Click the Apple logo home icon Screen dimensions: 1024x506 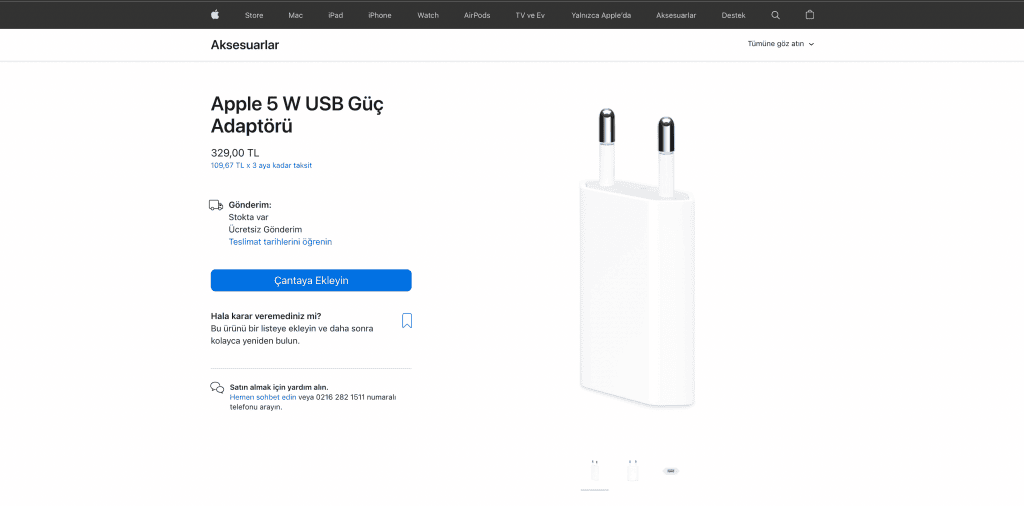point(215,14)
